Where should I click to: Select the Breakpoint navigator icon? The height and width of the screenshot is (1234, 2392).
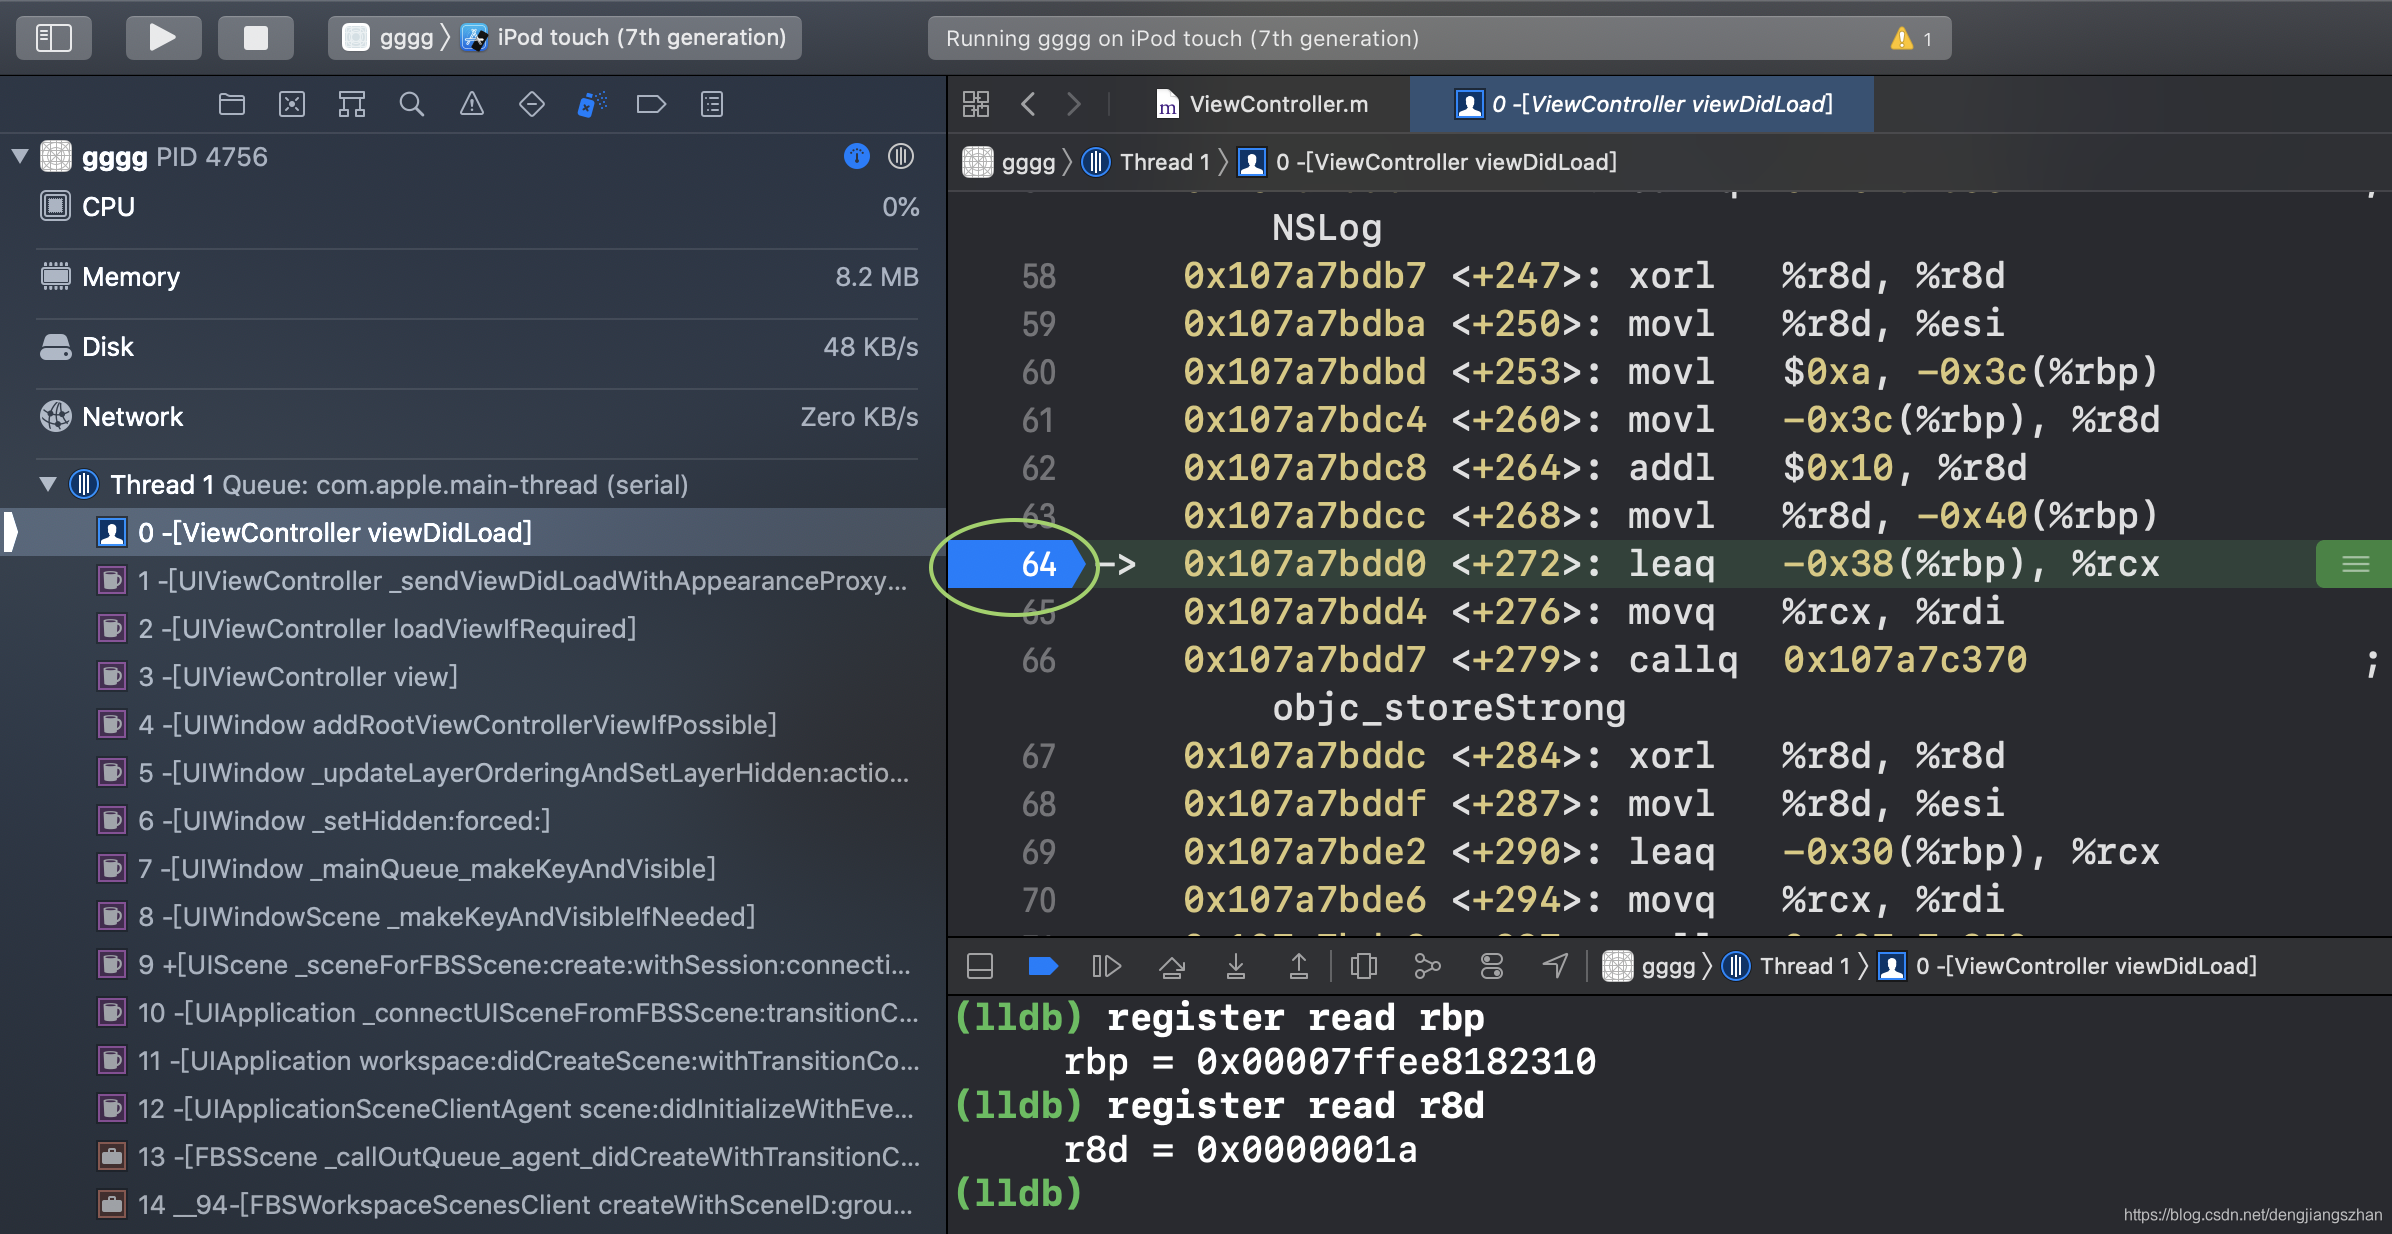click(651, 104)
